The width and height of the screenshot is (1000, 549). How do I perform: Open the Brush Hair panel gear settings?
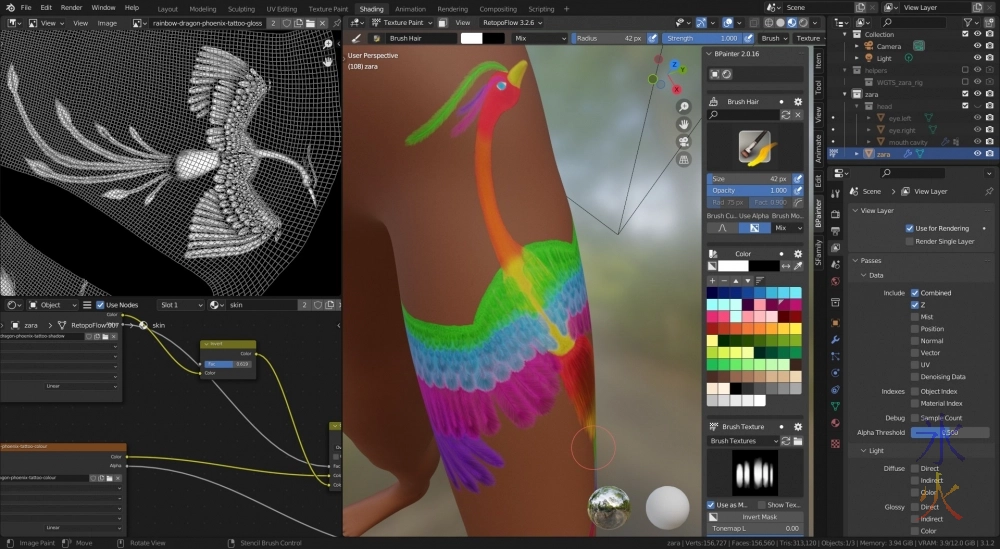tap(798, 102)
